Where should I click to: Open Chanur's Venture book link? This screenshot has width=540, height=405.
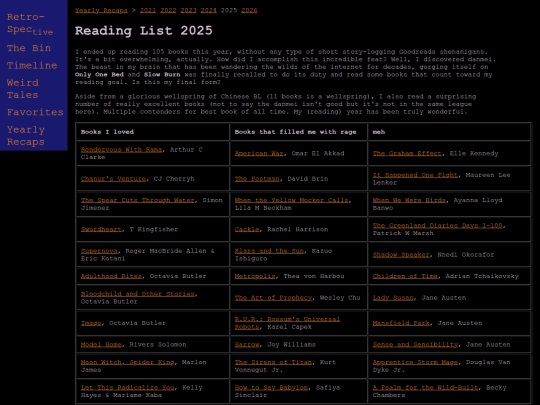click(x=113, y=179)
